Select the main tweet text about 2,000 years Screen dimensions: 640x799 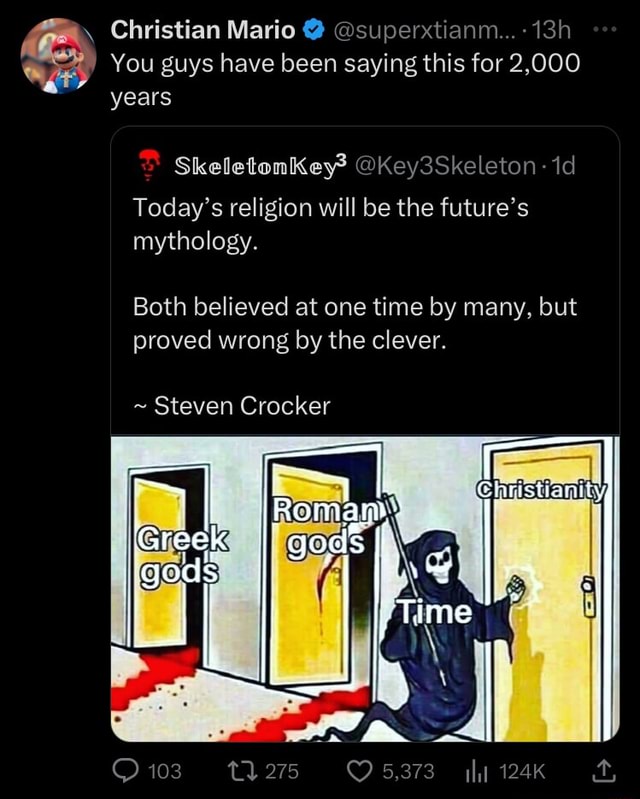(345, 80)
